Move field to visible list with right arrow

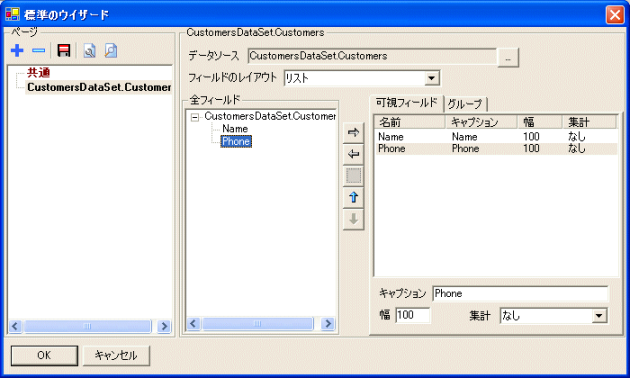point(354,133)
